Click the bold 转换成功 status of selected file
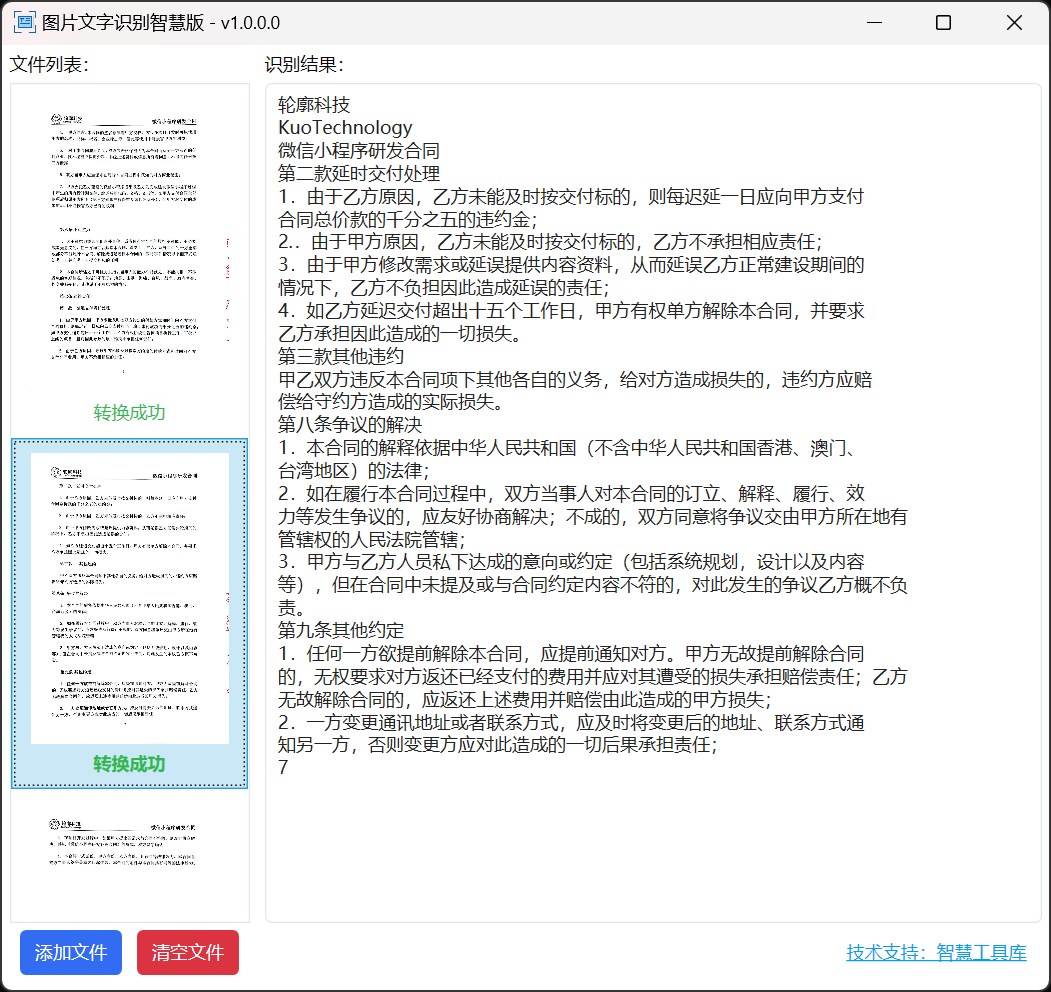The height and width of the screenshot is (992, 1051). (129, 765)
